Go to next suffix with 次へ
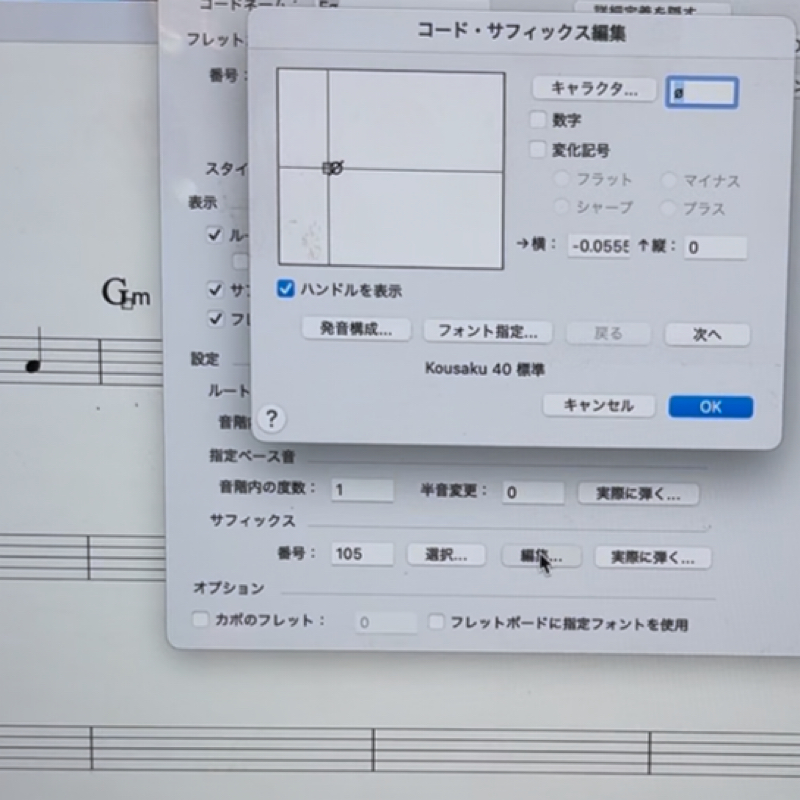800x800 pixels. point(707,334)
